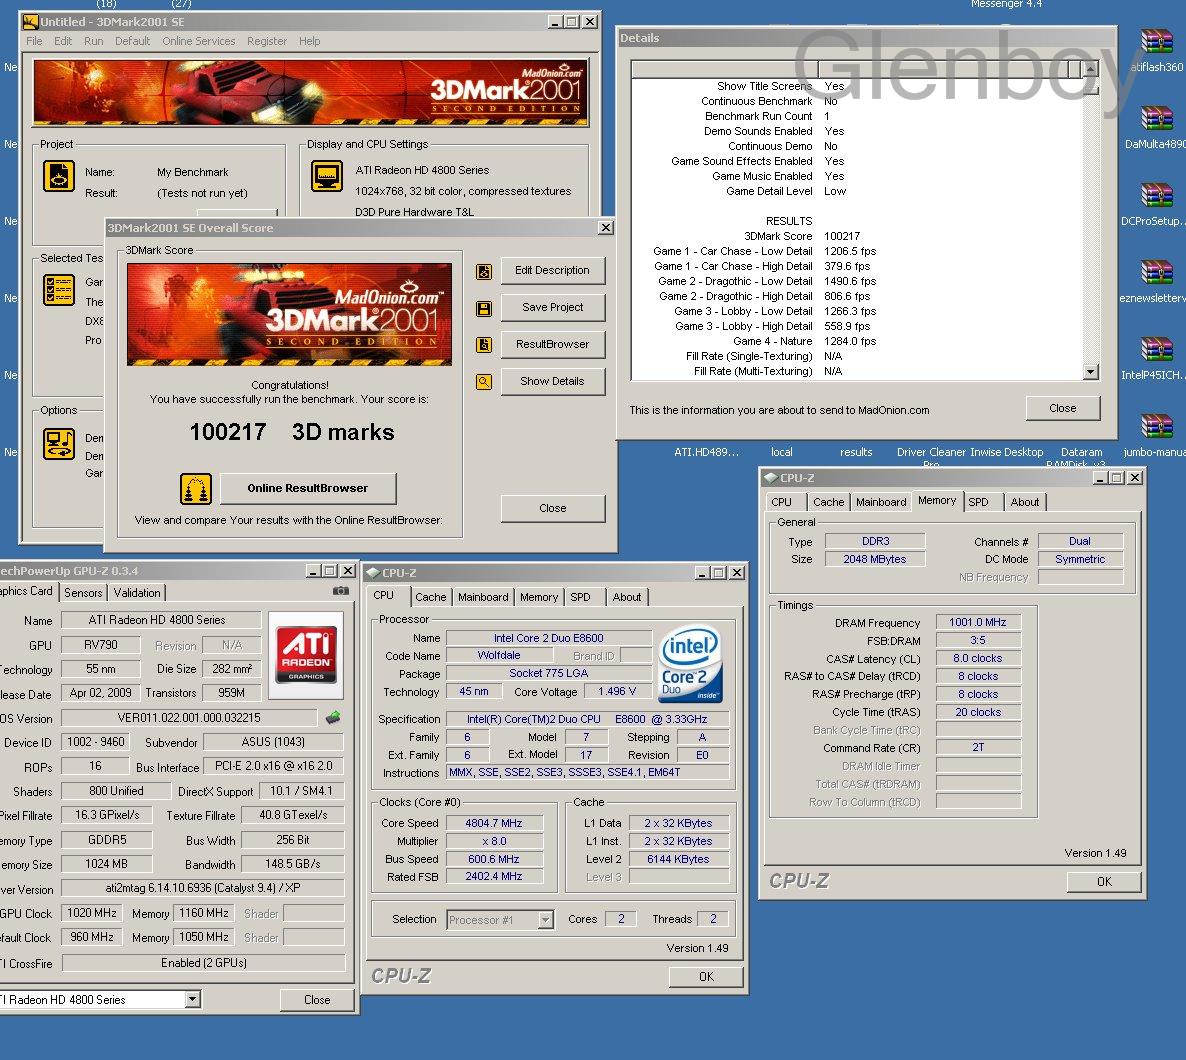Click the ResultBrowser document icon
Image resolution: width=1186 pixels, height=1060 pixels.
point(484,345)
